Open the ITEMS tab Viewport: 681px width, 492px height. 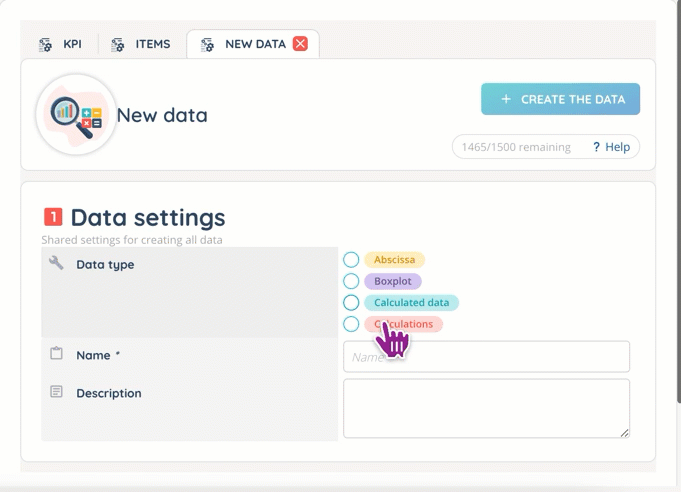click(152, 44)
